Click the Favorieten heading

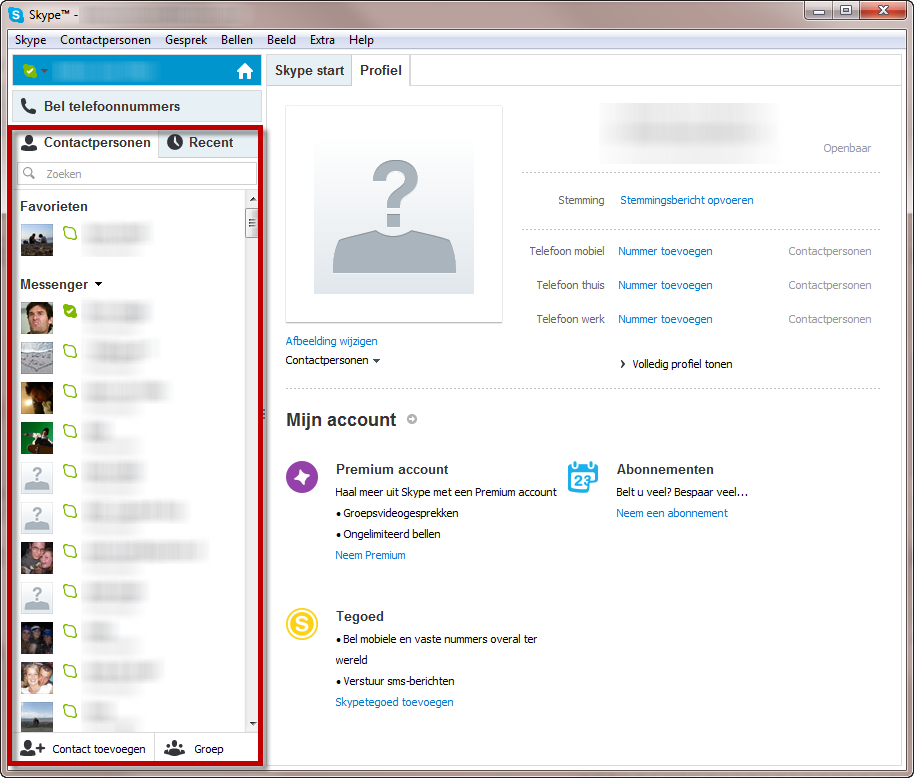[x=54, y=206]
